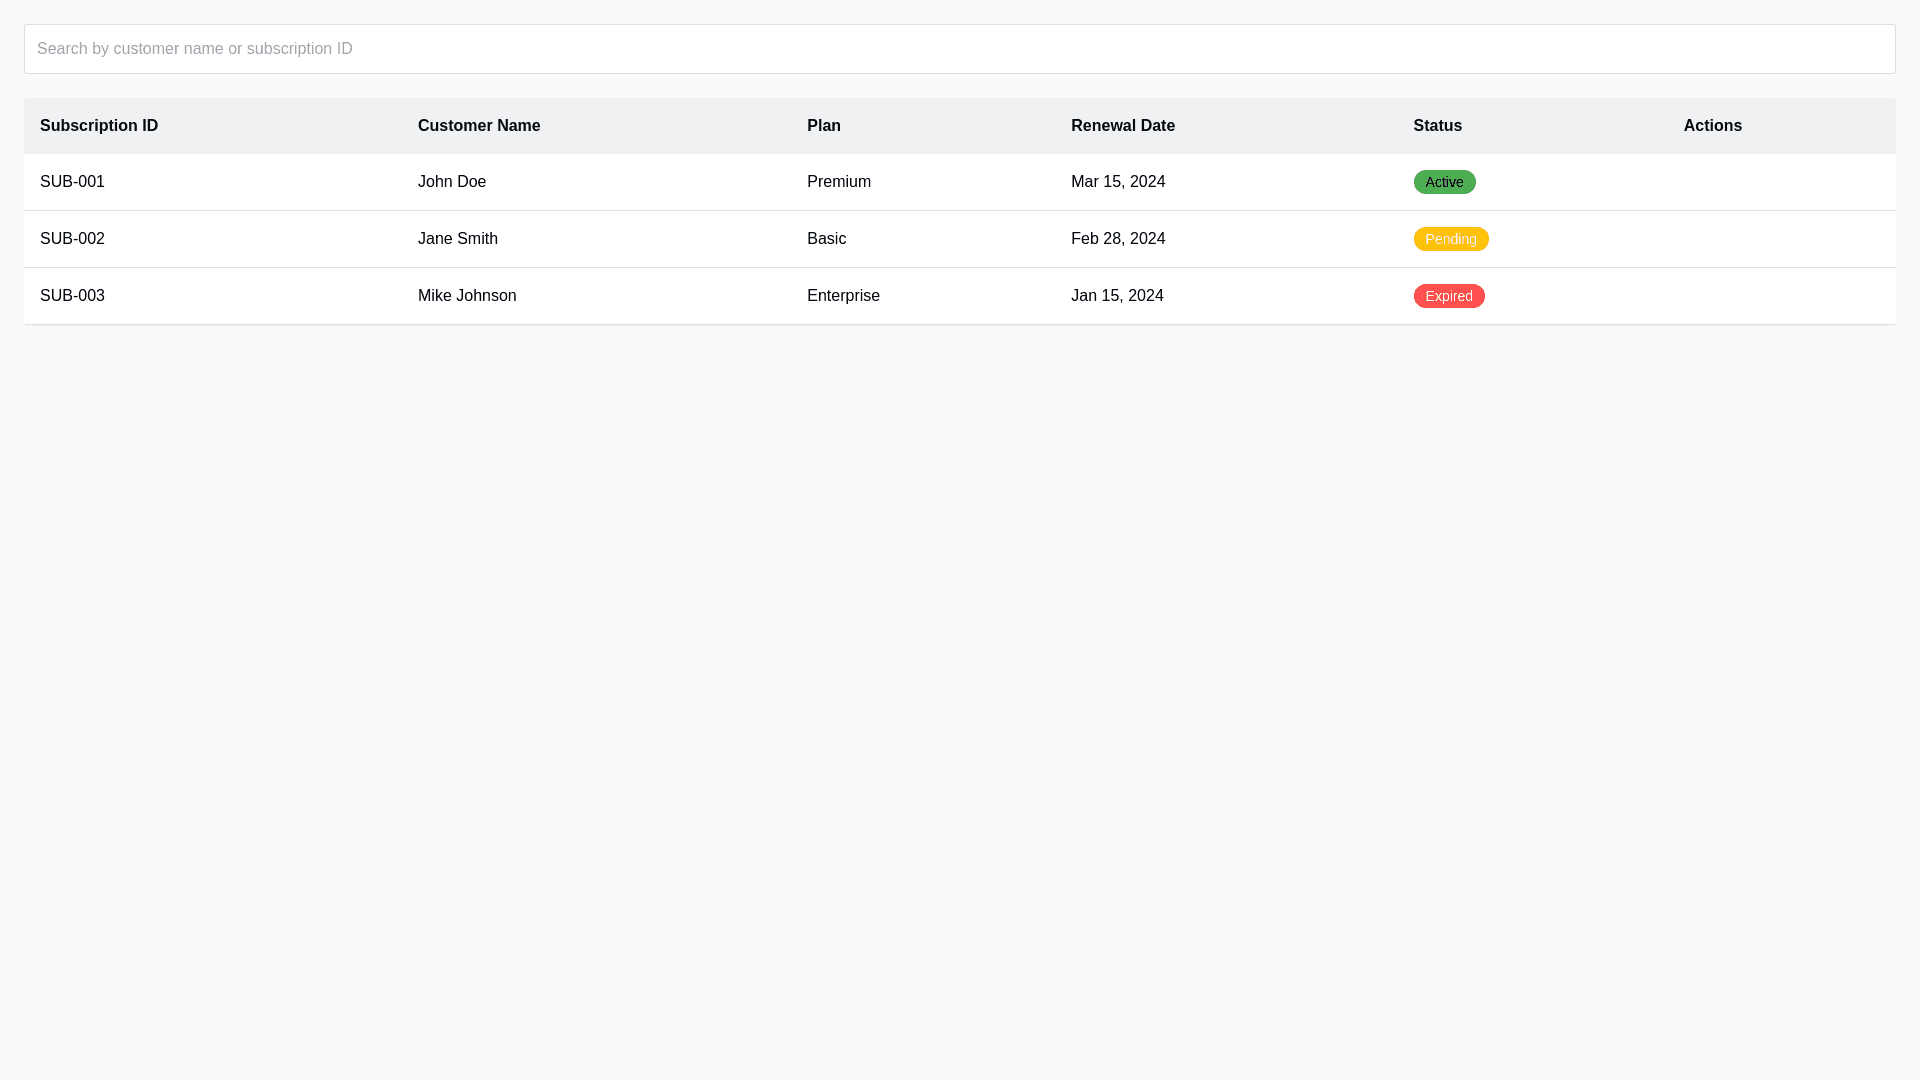
Task: Click the Actions column header
Action: [x=1712, y=126]
